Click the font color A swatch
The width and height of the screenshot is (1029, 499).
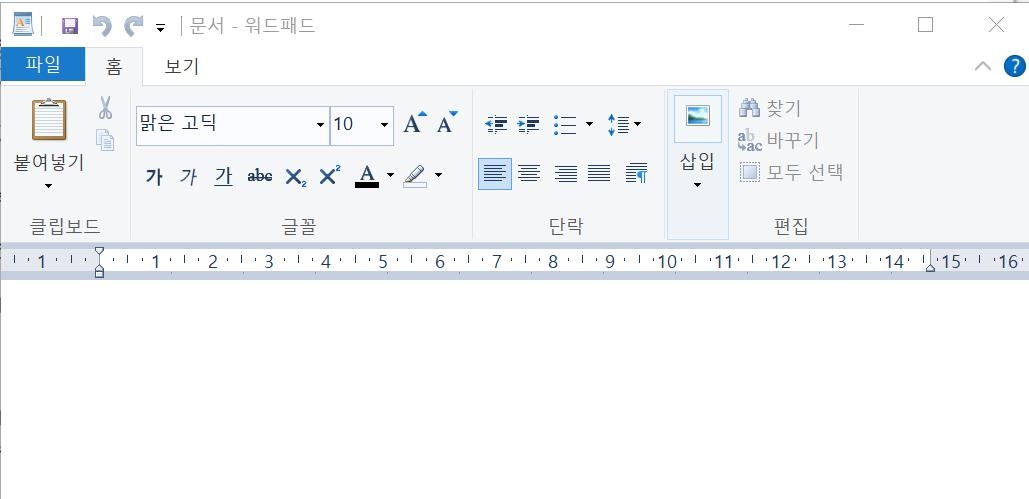(x=367, y=176)
